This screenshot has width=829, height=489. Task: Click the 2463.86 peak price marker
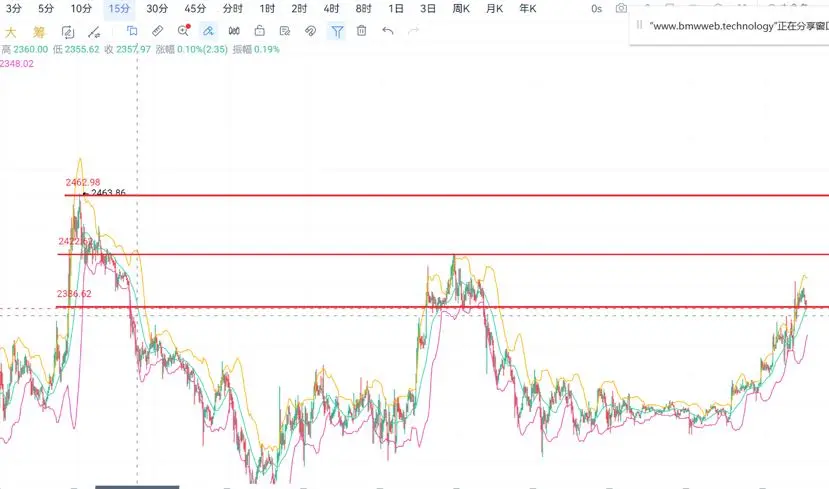(x=108, y=192)
